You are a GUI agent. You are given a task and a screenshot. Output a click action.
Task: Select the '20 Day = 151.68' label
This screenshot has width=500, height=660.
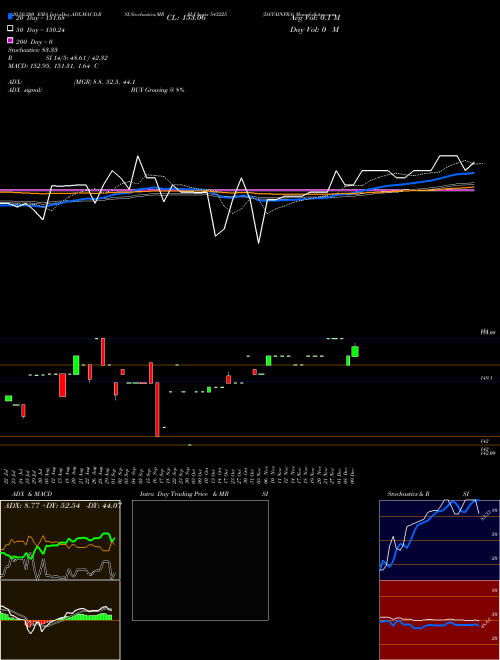click(x=40, y=18)
